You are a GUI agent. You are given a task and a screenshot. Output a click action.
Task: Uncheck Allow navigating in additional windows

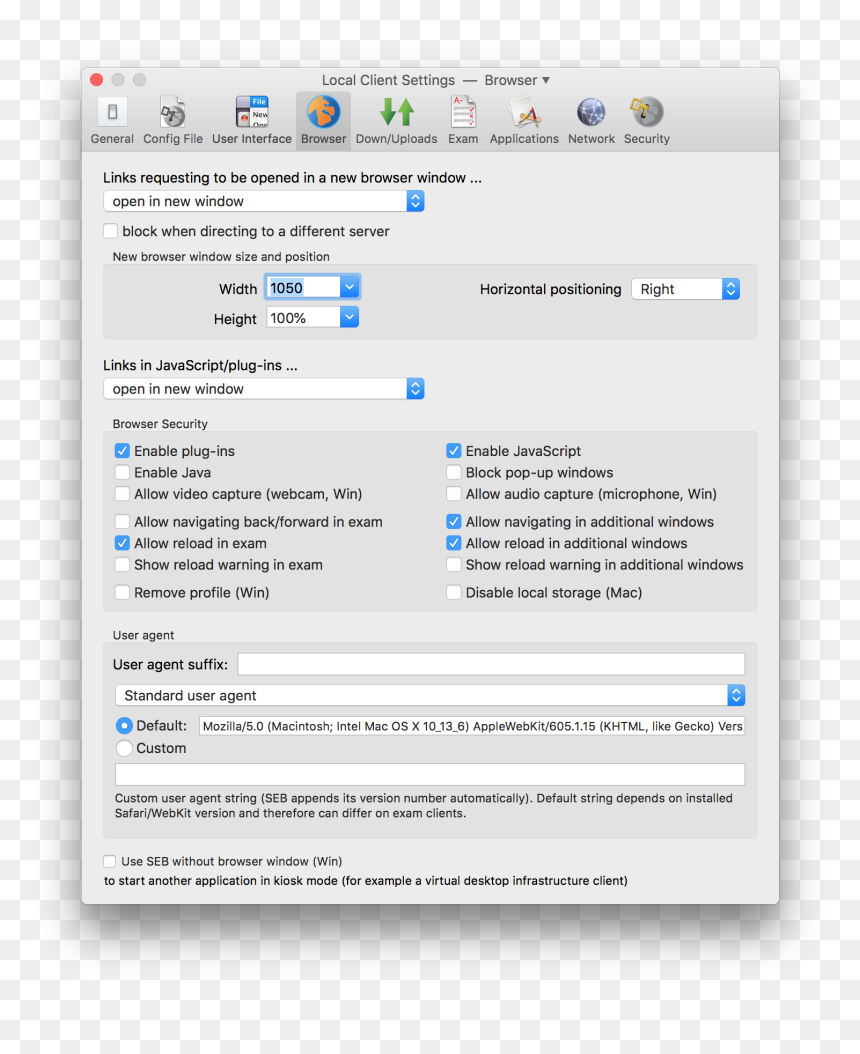tap(454, 522)
